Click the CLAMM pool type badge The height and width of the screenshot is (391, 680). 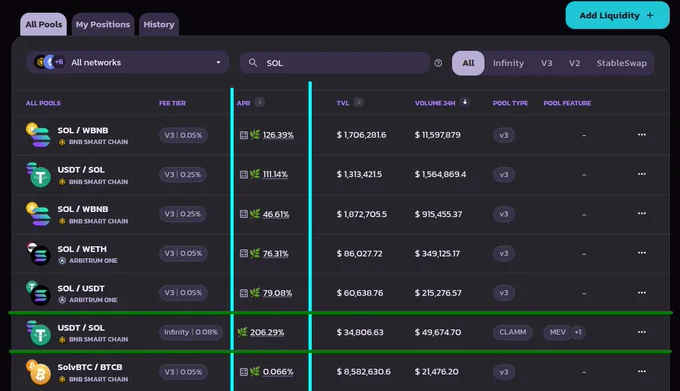click(513, 332)
